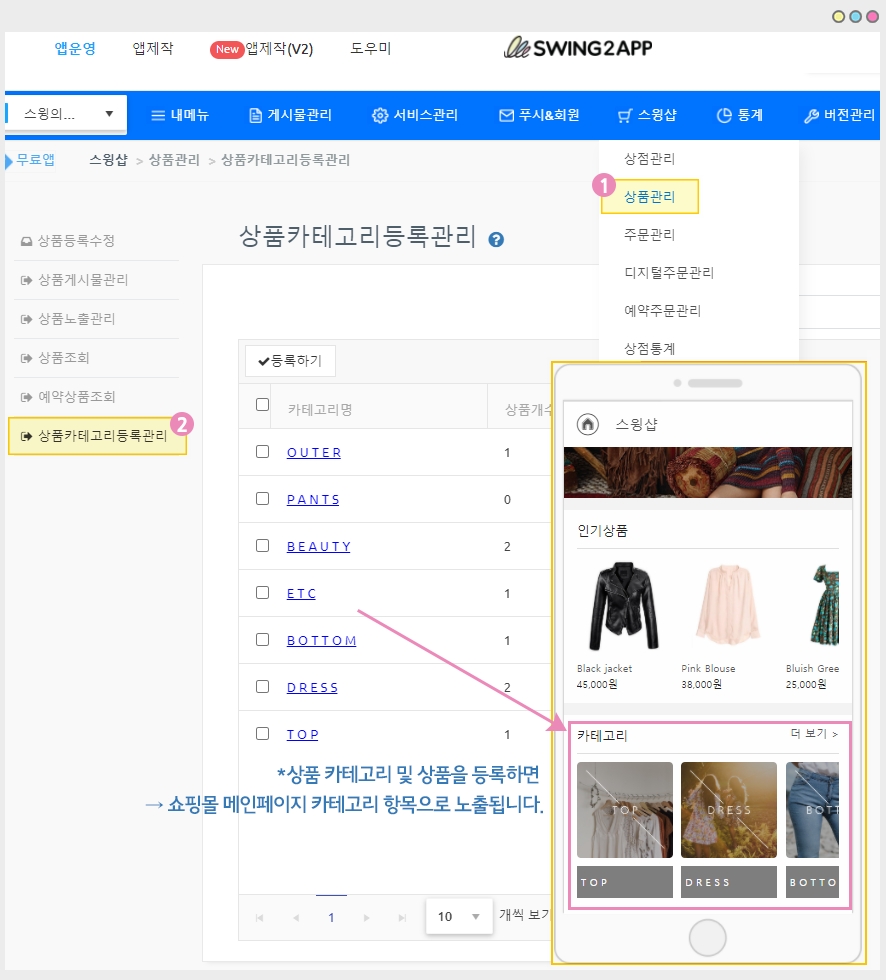This screenshot has width=886, height=980.
Task: Click the 무료앱 label
Action: click(x=36, y=160)
